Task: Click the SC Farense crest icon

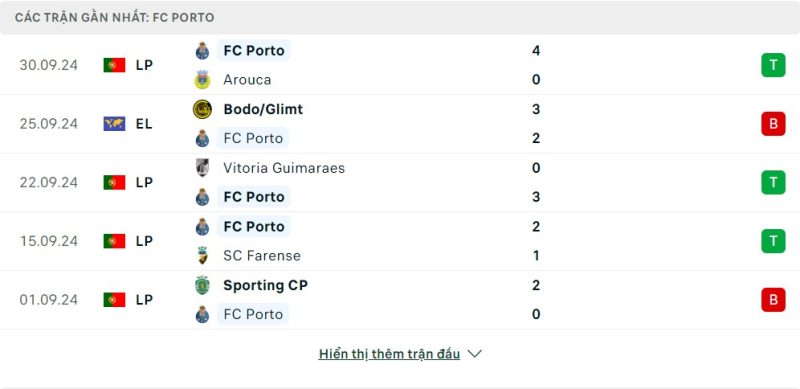Action: coord(203,255)
